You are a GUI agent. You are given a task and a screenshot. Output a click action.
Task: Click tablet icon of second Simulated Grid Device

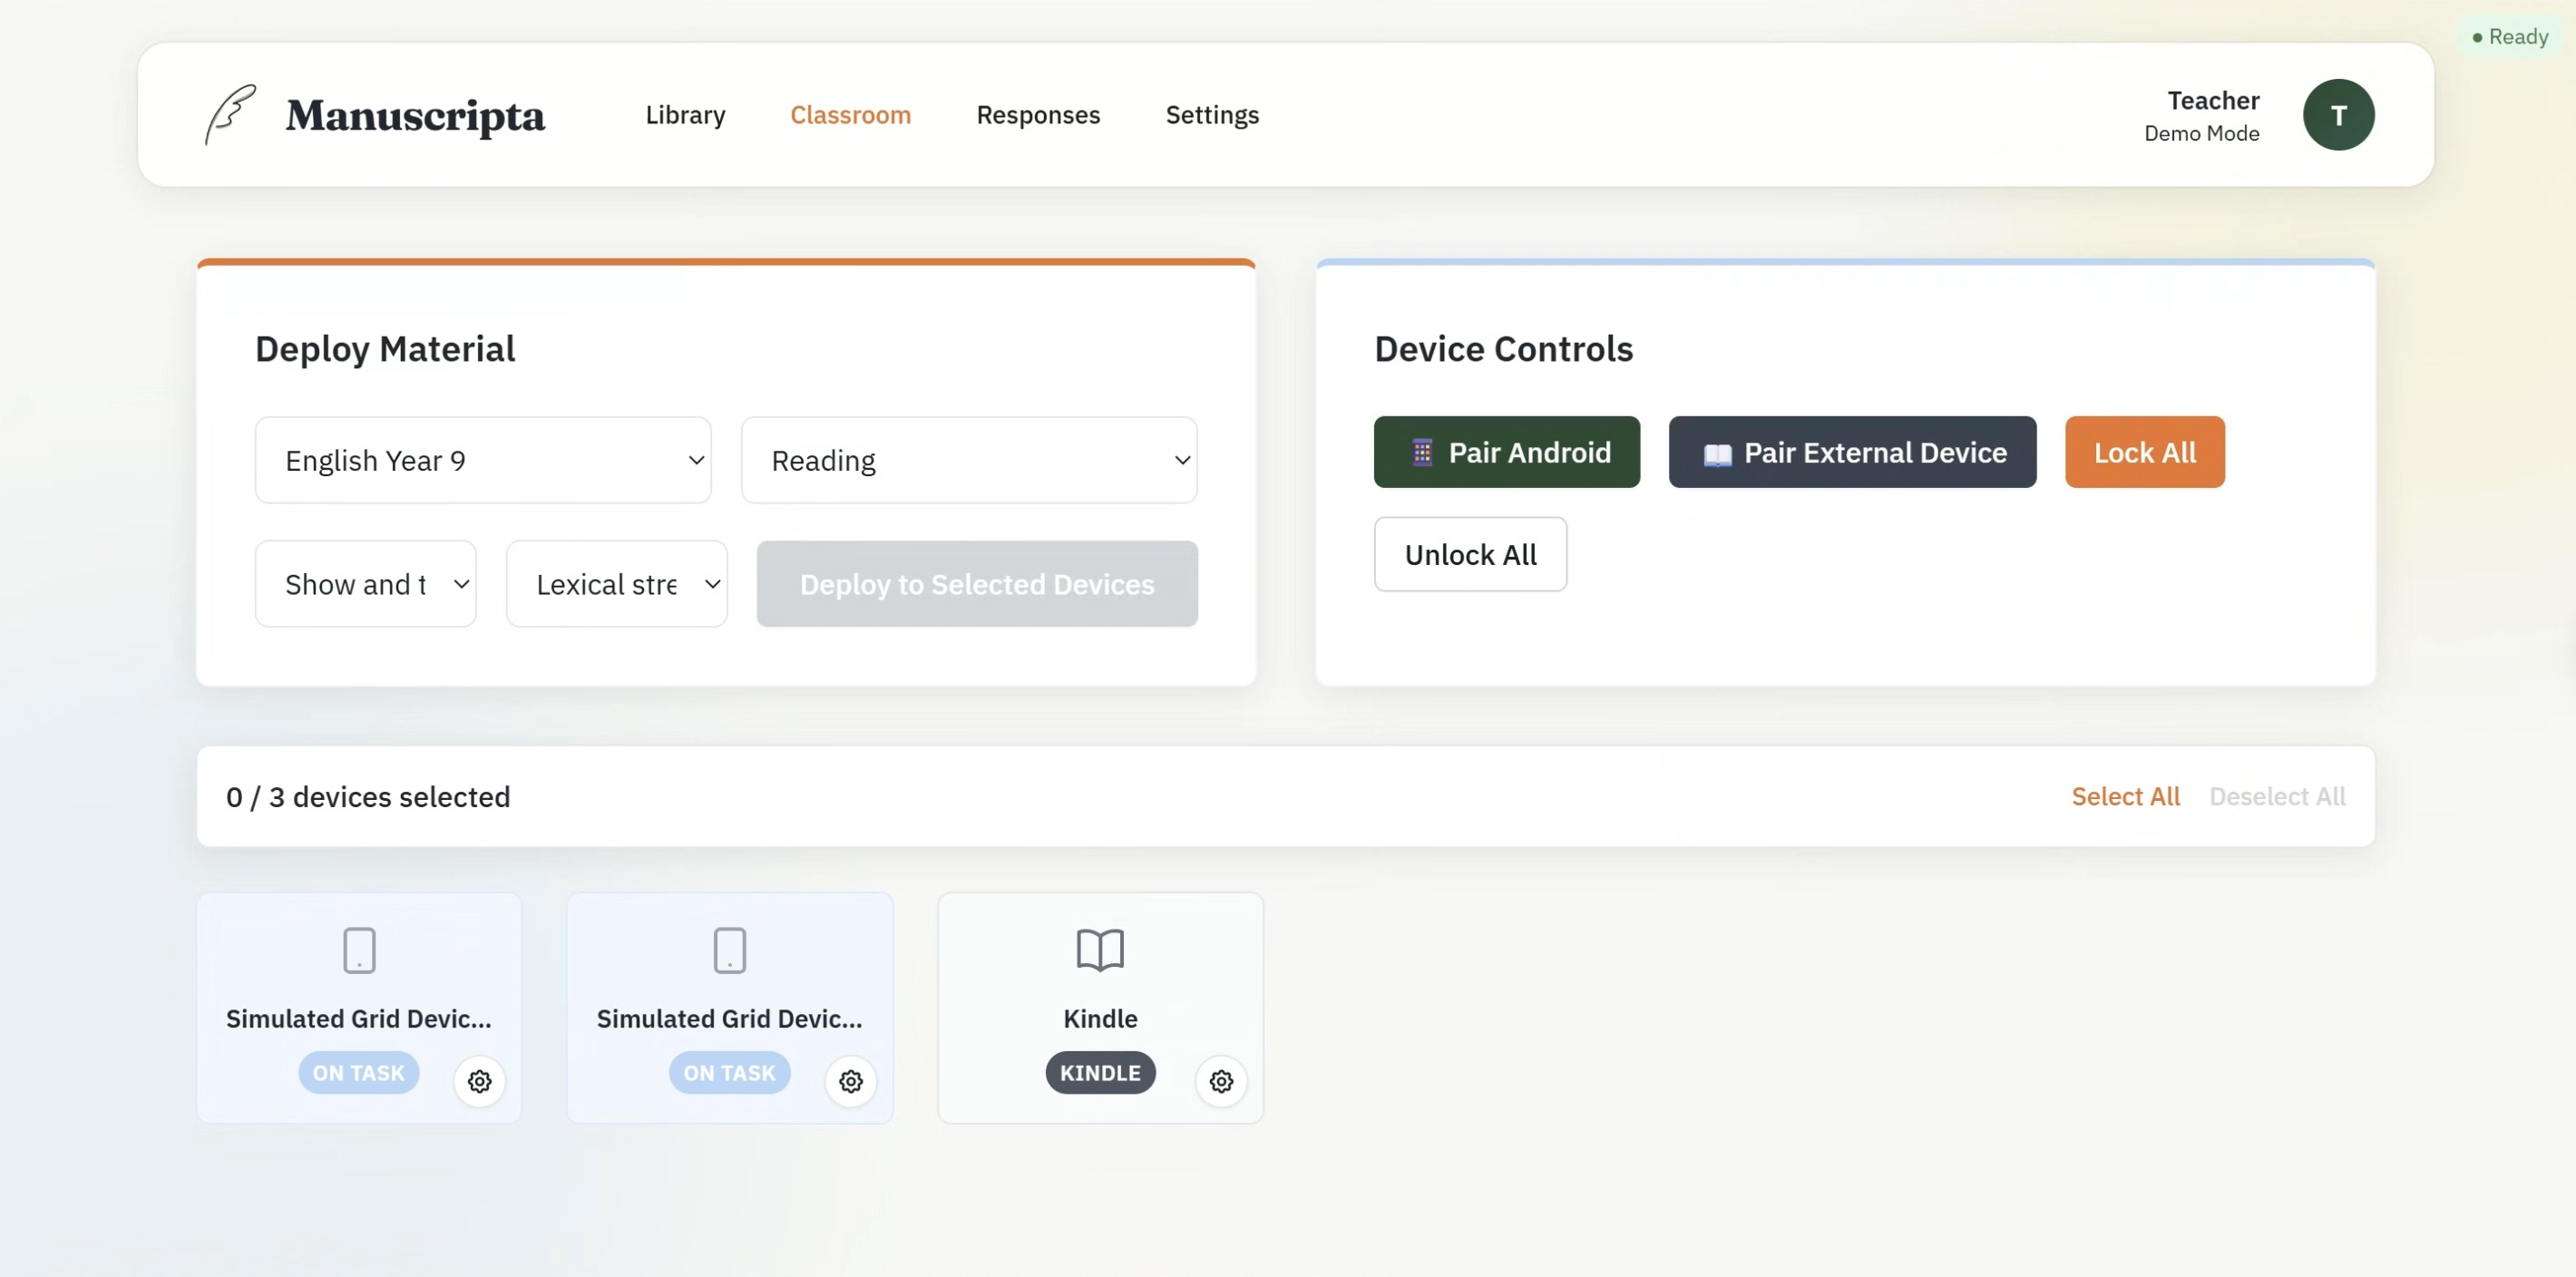point(730,949)
